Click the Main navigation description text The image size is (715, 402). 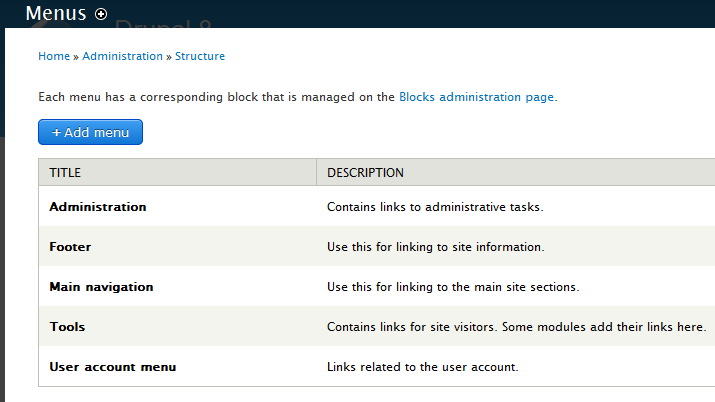click(453, 287)
